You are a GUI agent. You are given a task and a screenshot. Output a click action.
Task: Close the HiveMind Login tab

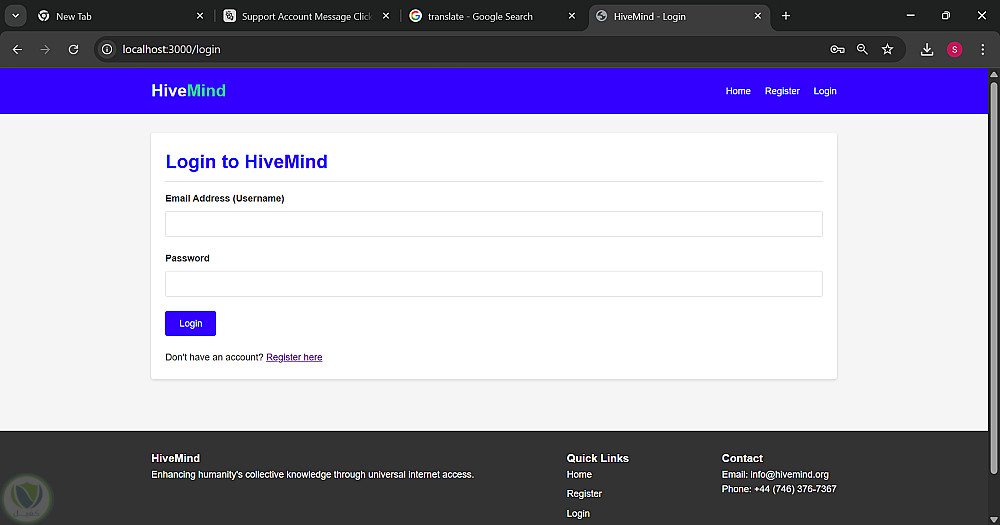coord(758,16)
